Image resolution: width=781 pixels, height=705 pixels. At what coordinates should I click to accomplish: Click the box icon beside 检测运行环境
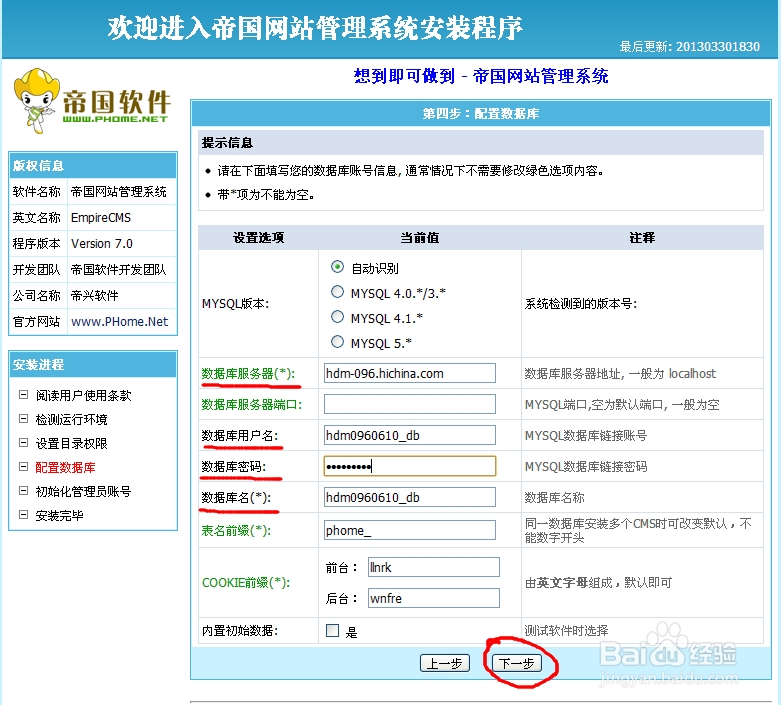[x=23, y=419]
